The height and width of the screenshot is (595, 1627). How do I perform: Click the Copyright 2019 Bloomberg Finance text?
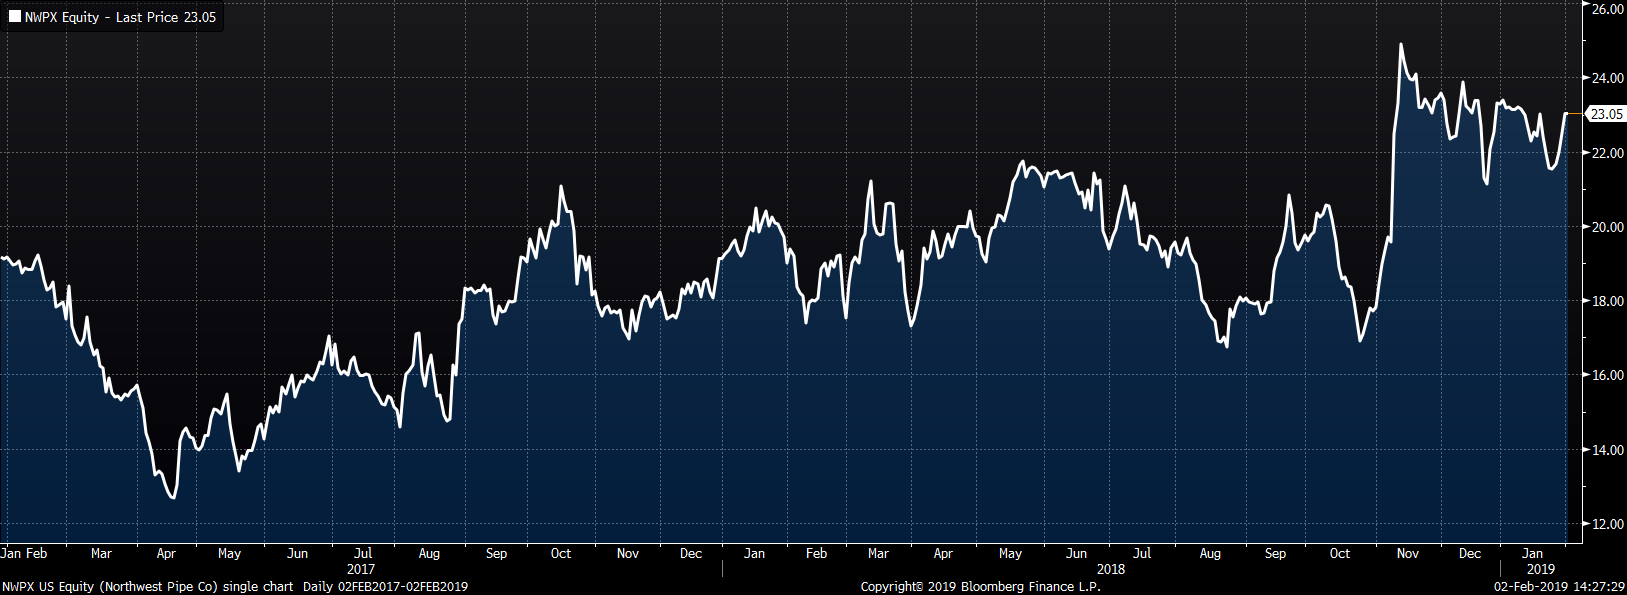(x=980, y=586)
